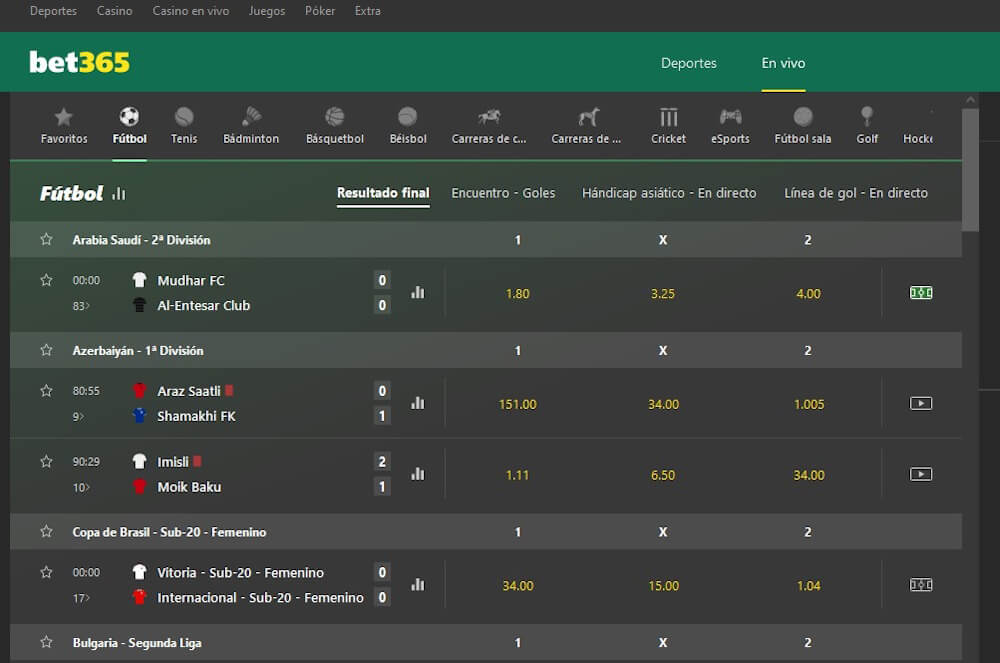Click the scrollbar up arrow
Screen dimensions: 1000x663
click(x=970, y=99)
